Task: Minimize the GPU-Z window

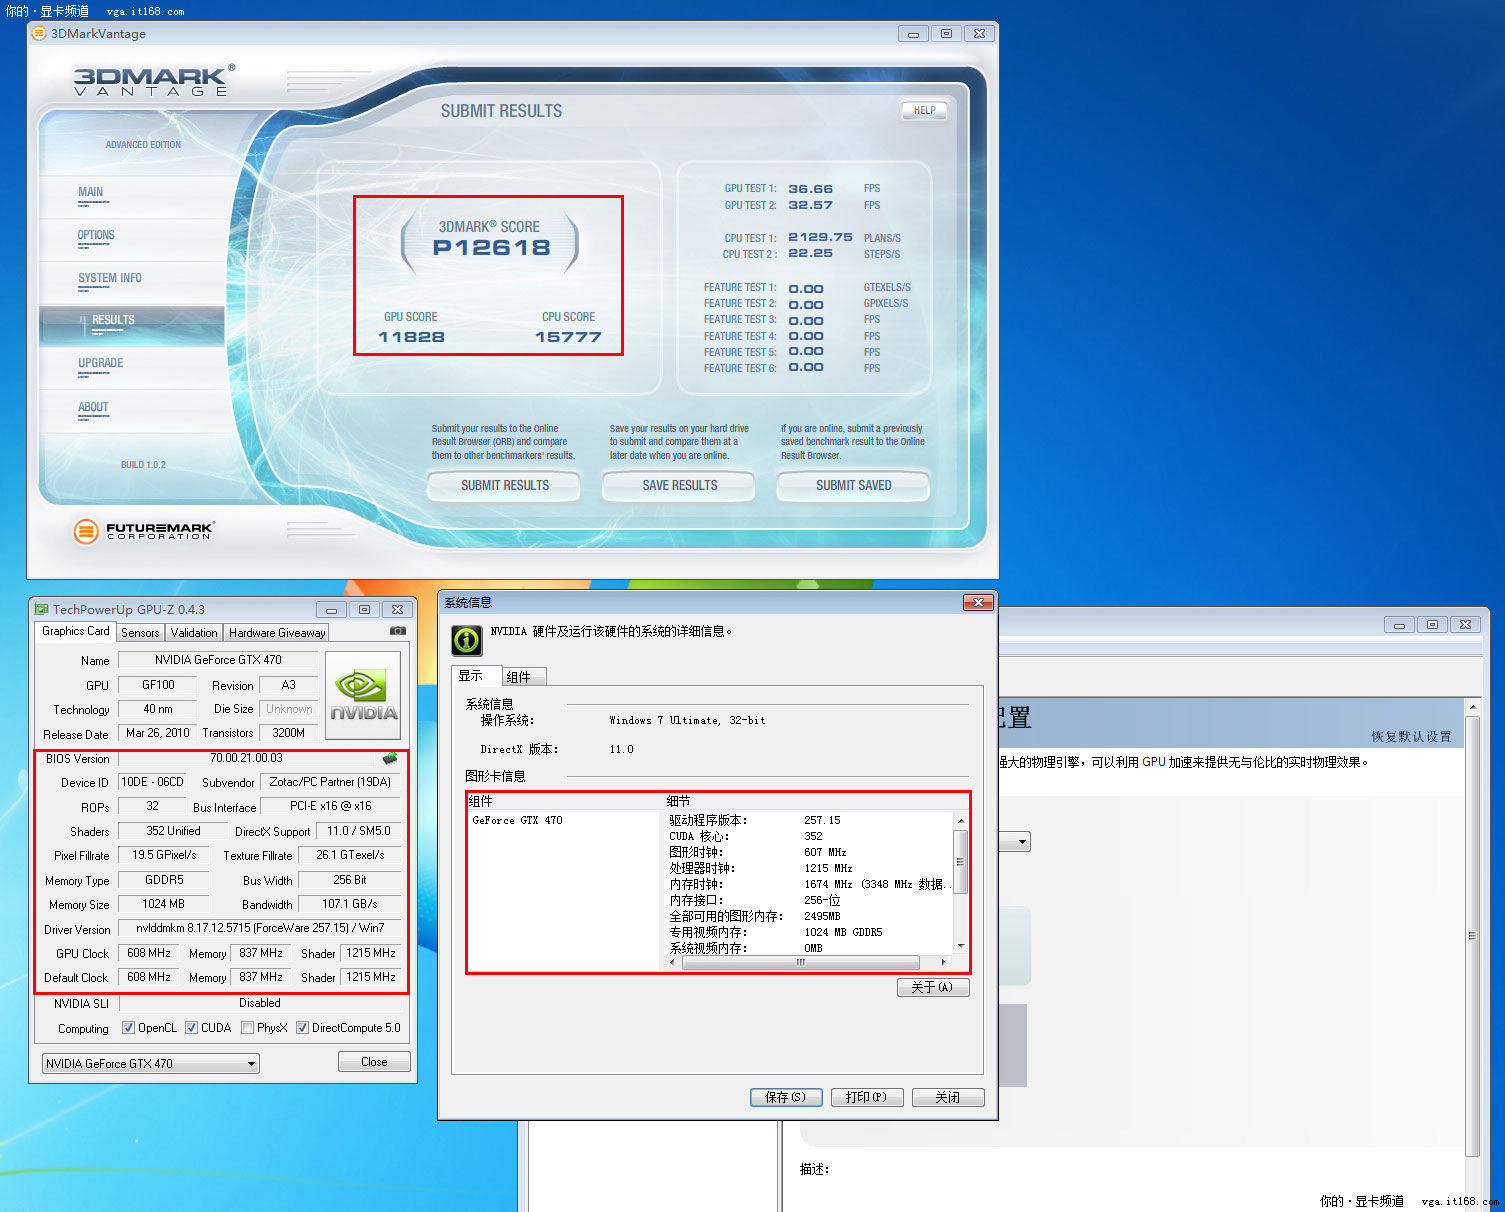Action: 331,609
